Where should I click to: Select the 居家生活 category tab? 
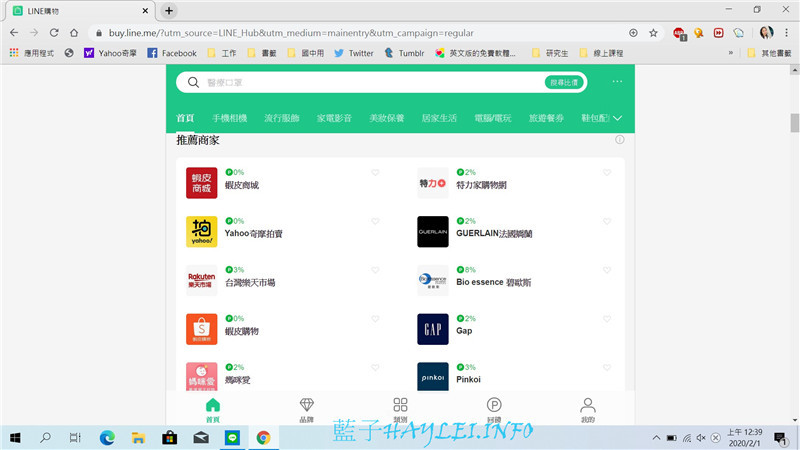pos(439,118)
